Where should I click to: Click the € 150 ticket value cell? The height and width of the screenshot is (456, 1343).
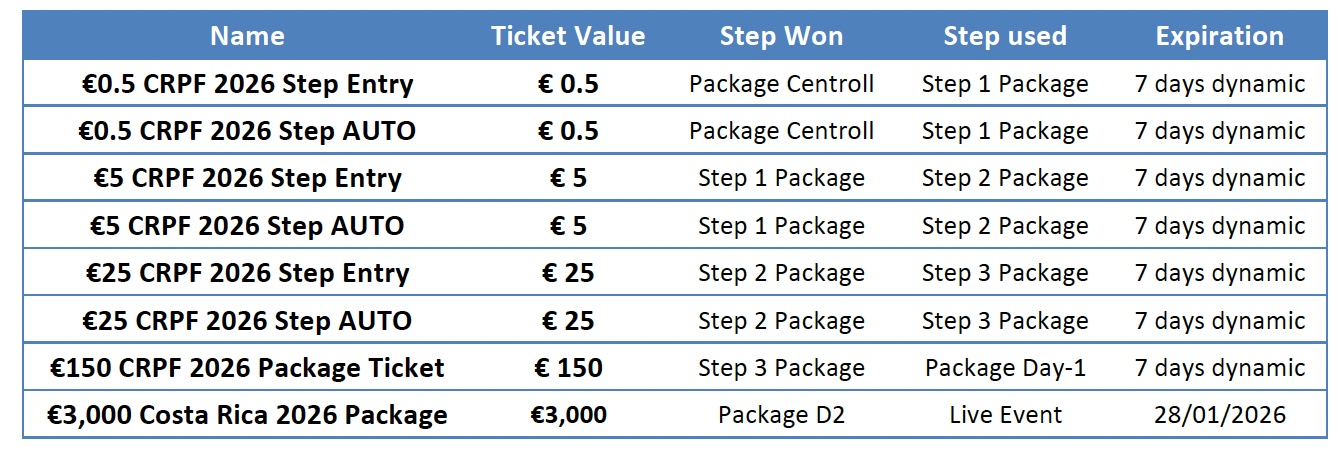point(567,368)
